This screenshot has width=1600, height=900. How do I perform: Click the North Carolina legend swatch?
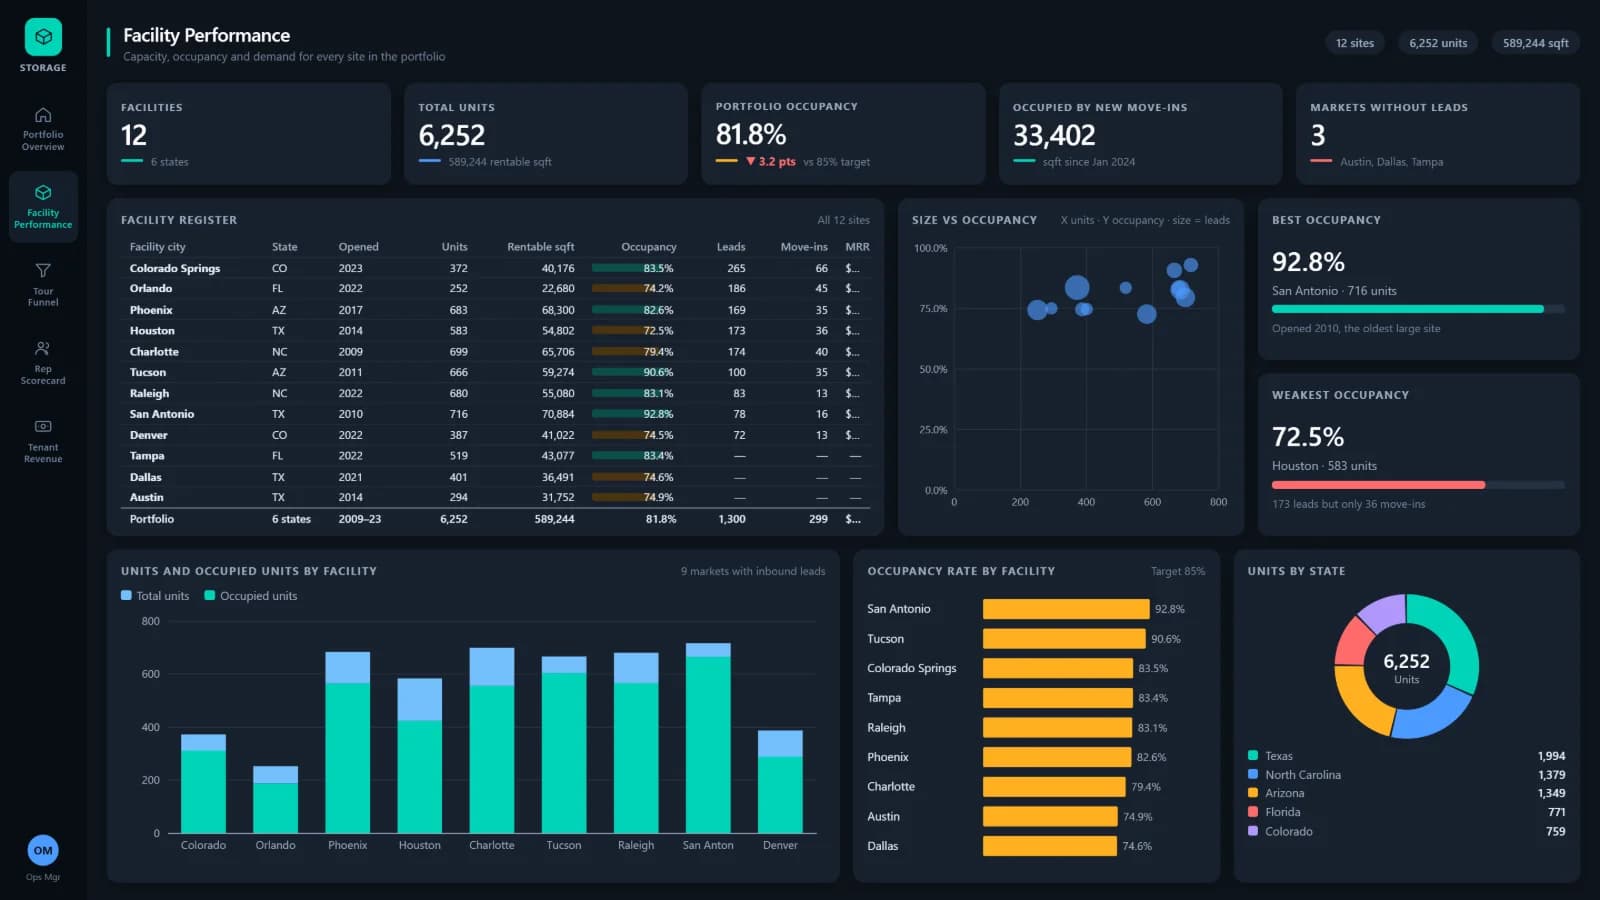pos(1253,775)
